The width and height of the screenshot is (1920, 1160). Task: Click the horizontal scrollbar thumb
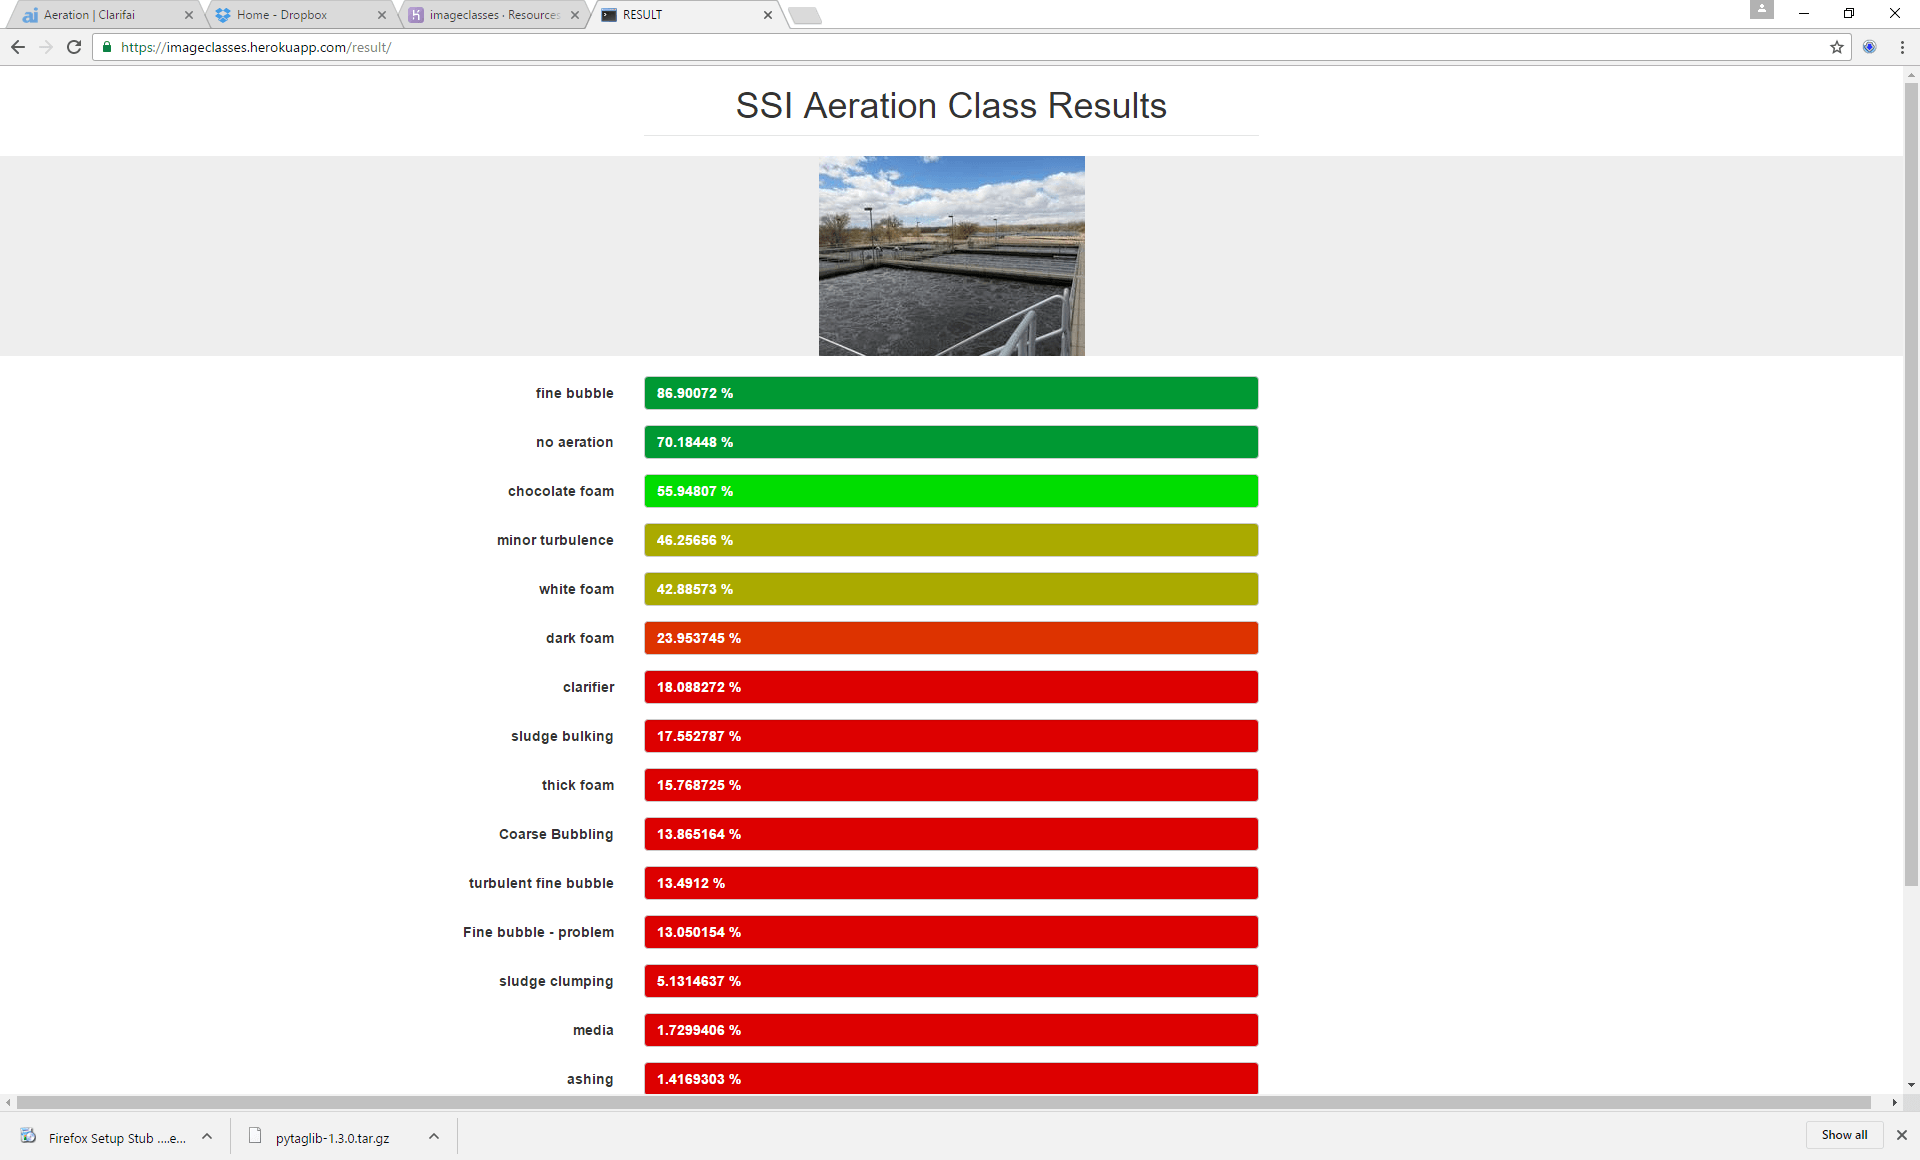click(x=944, y=1102)
